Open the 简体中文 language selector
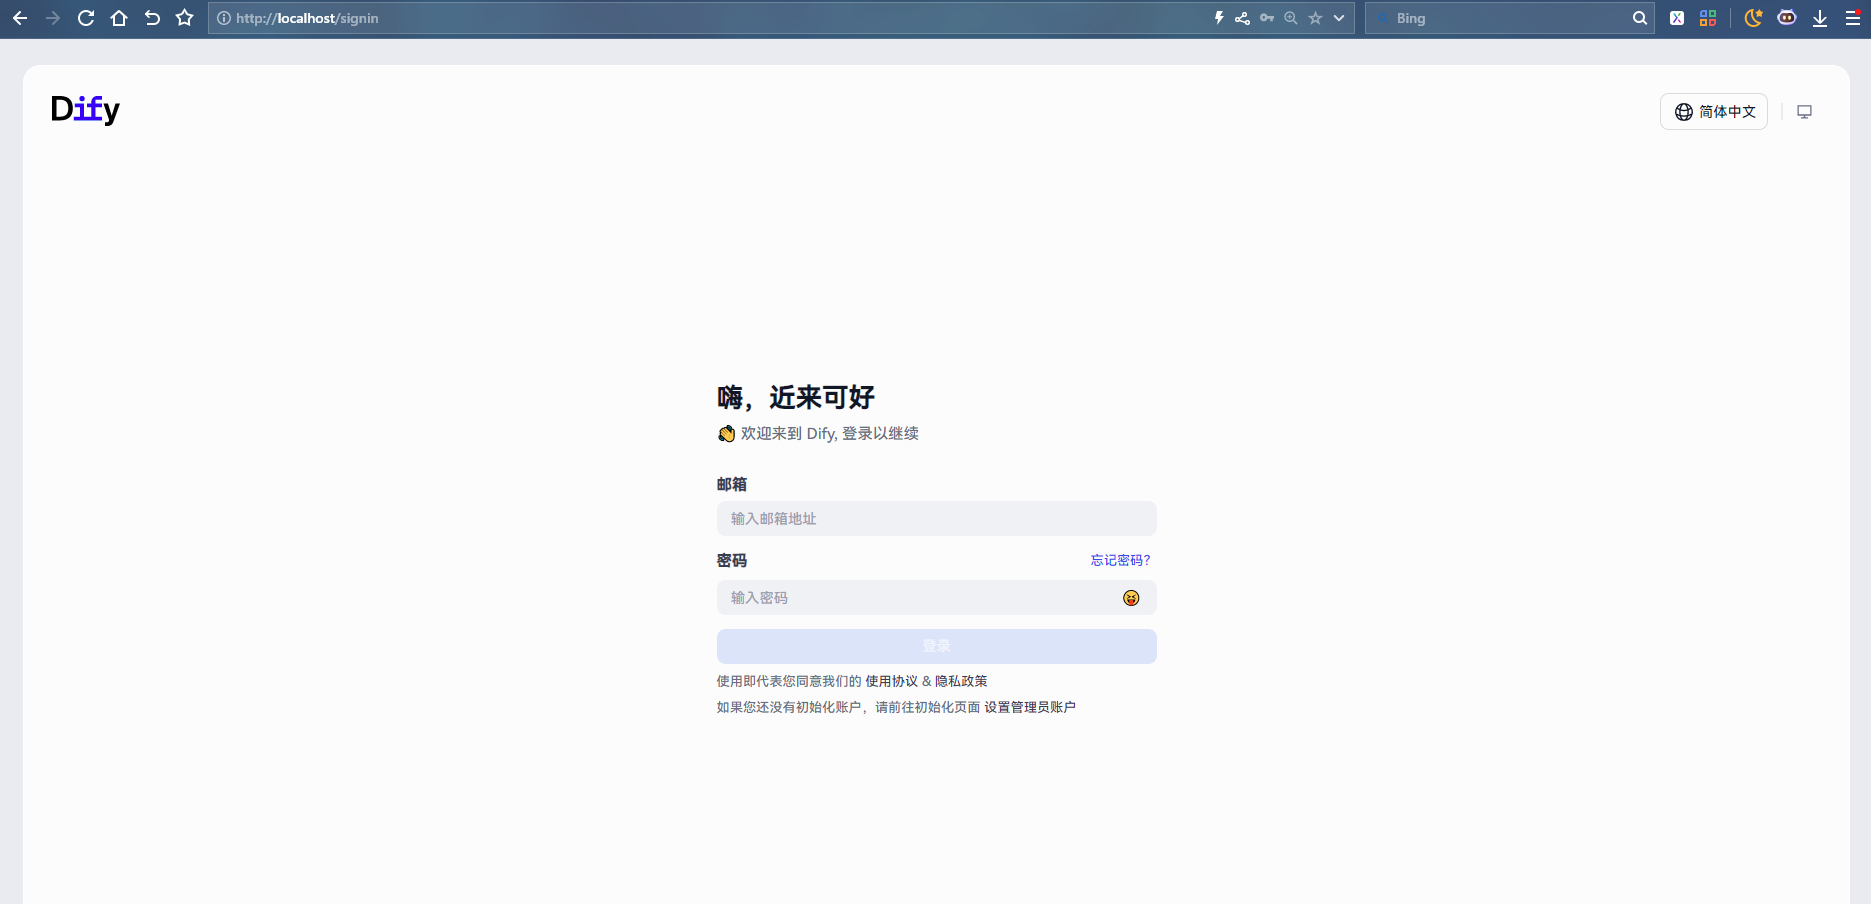Screen dimensions: 1871x904 (x=1714, y=112)
